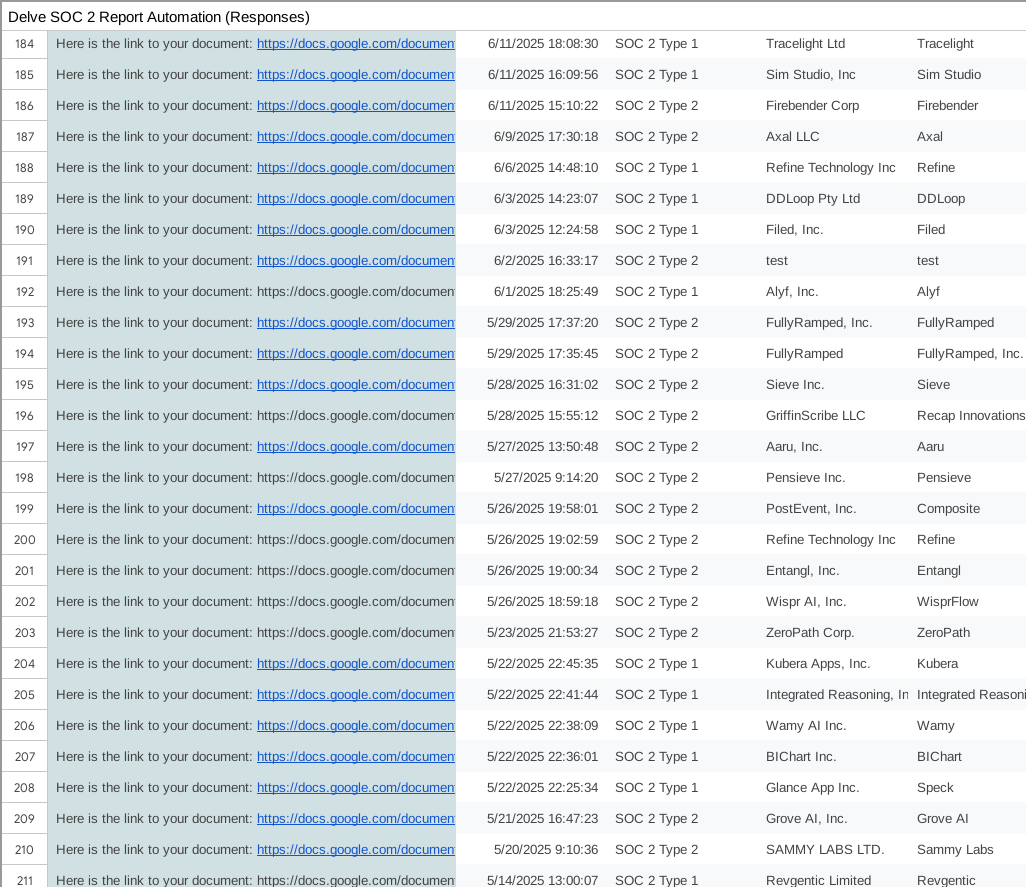1026x887 pixels.
Task: Open the document link in row 209
Action: pos(355,818)
